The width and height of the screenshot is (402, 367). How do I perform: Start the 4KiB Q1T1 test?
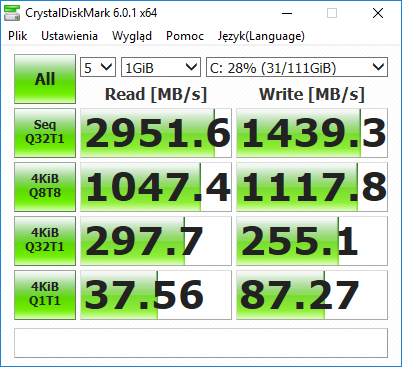(45, 295)
